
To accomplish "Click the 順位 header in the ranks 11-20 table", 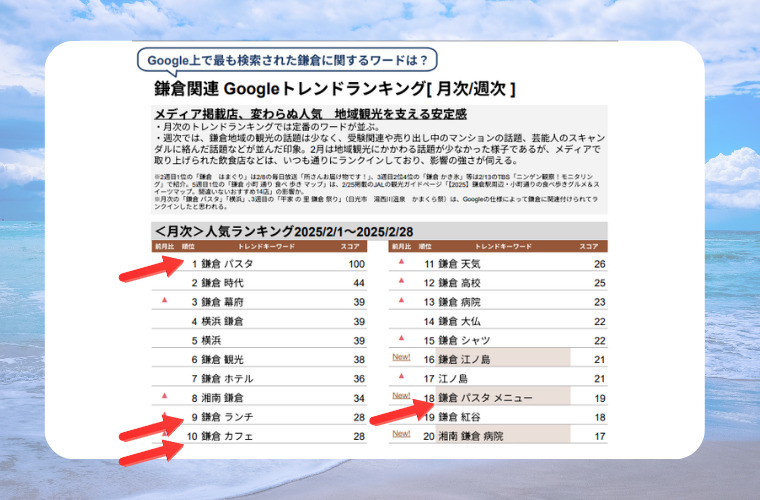I will pos(425,246).
